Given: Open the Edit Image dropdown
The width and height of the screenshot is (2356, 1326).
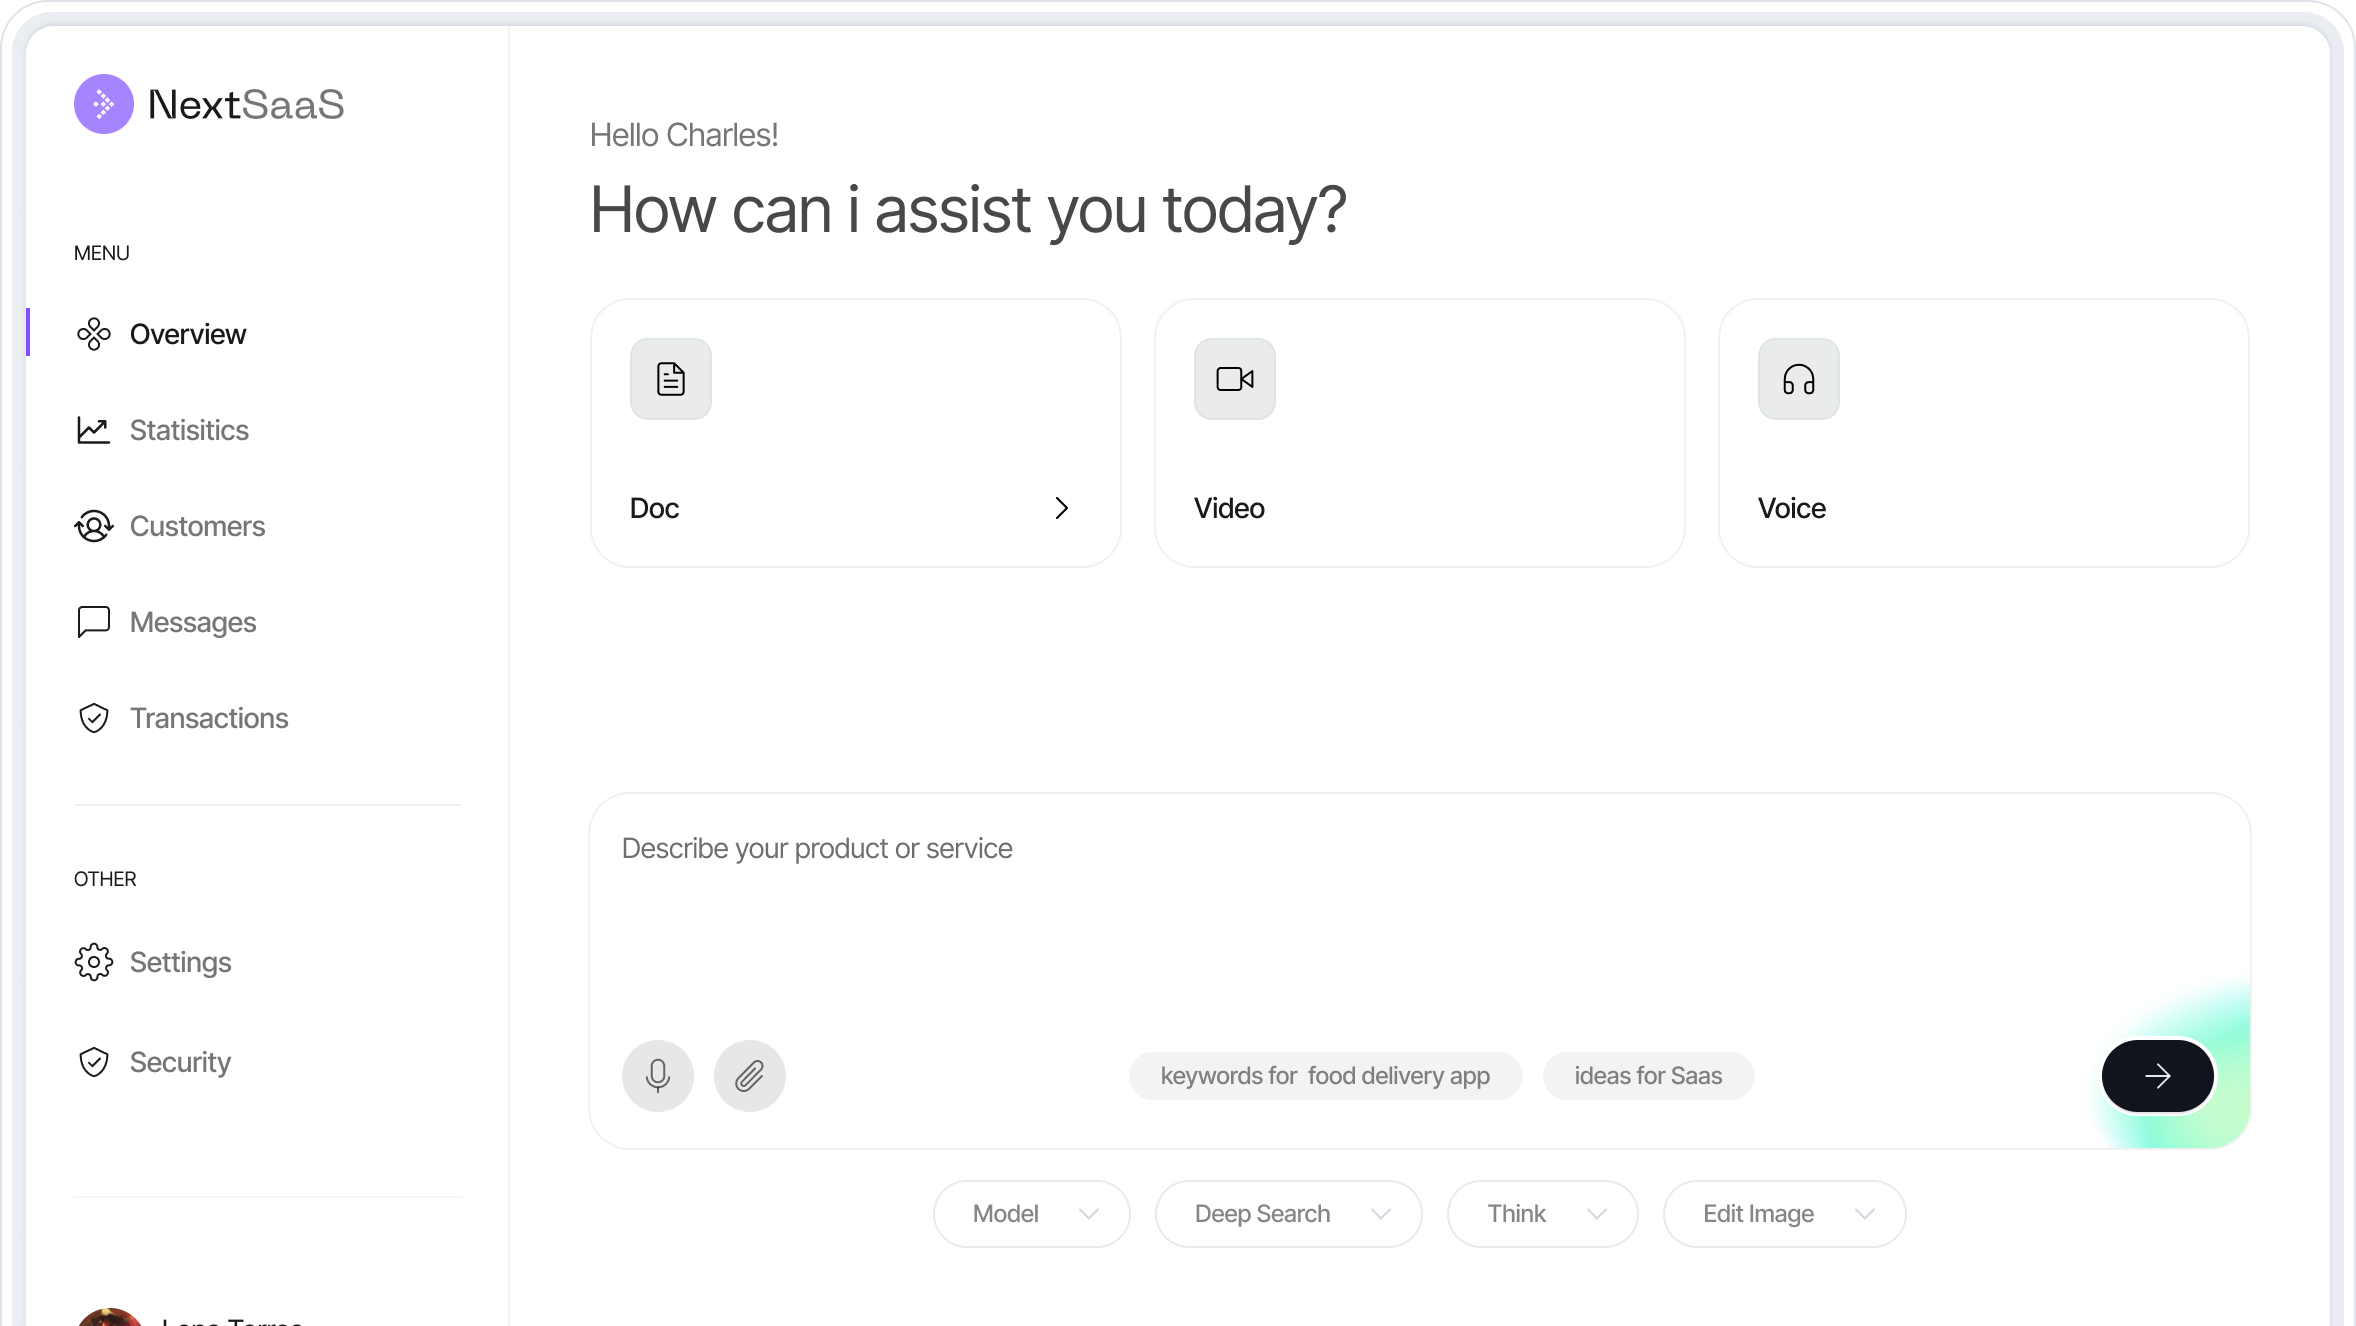Looking at the screenshot, I should pyautogui.click(x=1784, y=1214).
